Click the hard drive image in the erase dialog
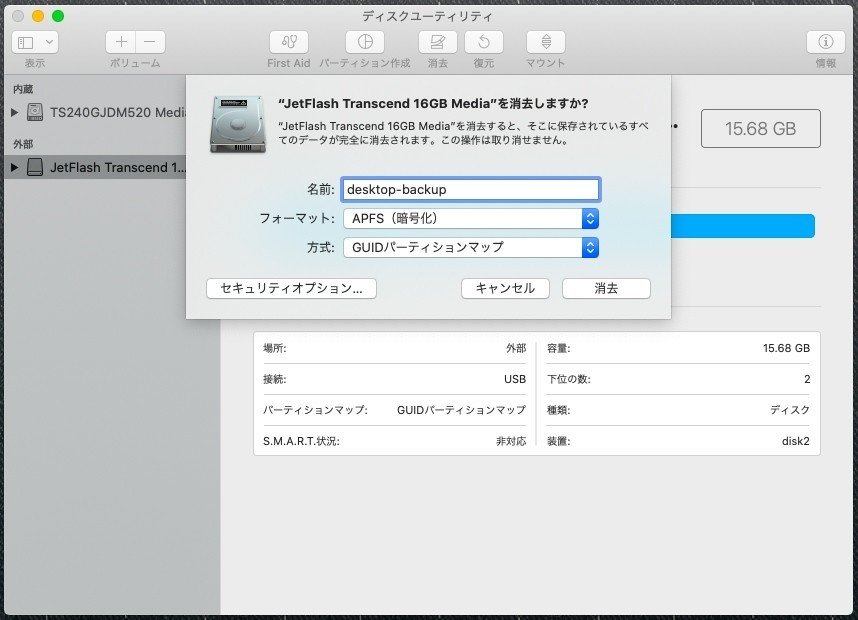The image size is (858, 620). pyautogui.click(x=237, y=124)
